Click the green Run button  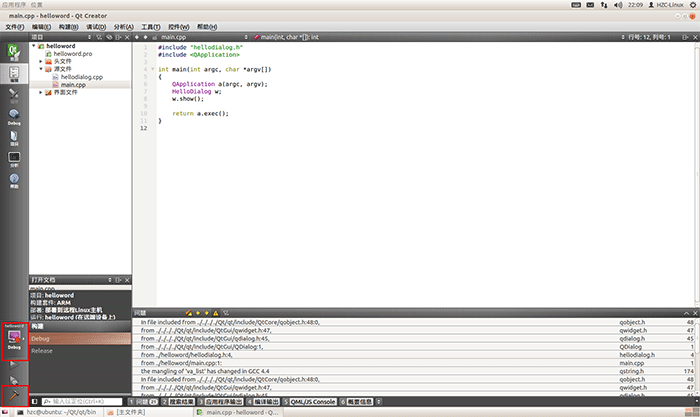[14, 365]
